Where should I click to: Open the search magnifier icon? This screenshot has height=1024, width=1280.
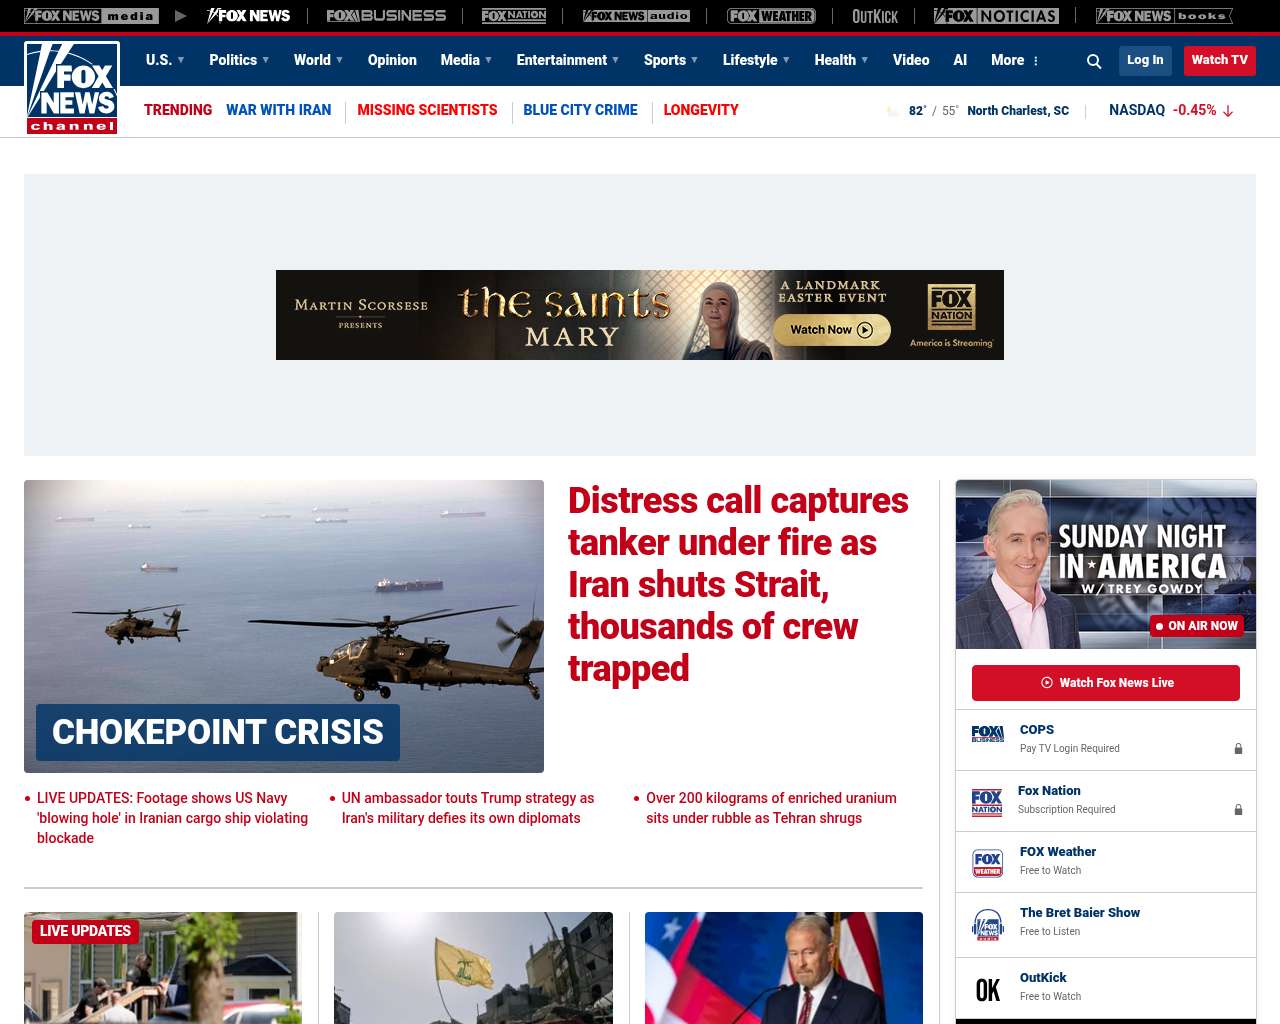click(1094, 61)
